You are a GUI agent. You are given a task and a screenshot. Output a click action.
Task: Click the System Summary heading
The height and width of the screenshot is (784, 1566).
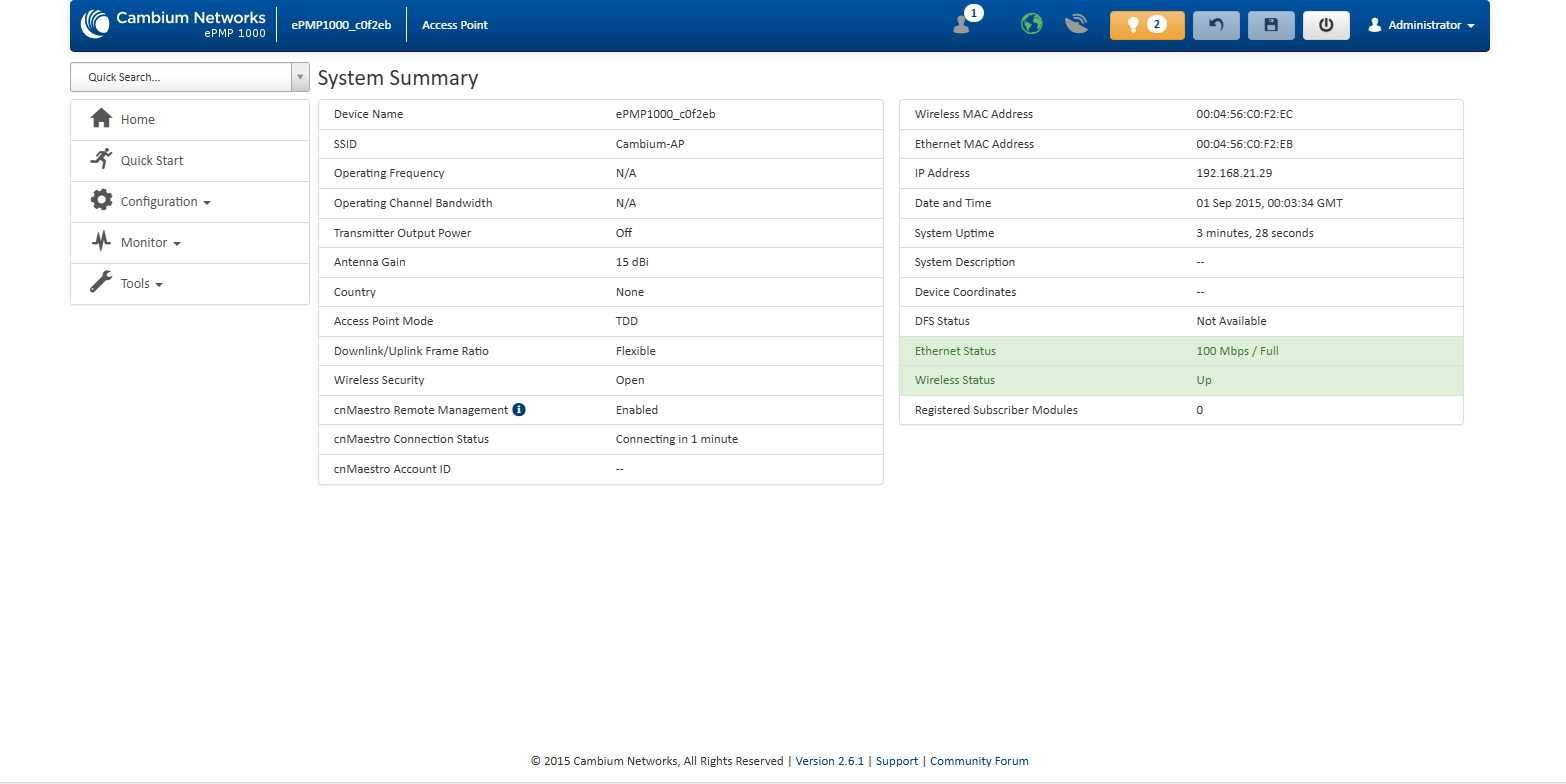398,78
